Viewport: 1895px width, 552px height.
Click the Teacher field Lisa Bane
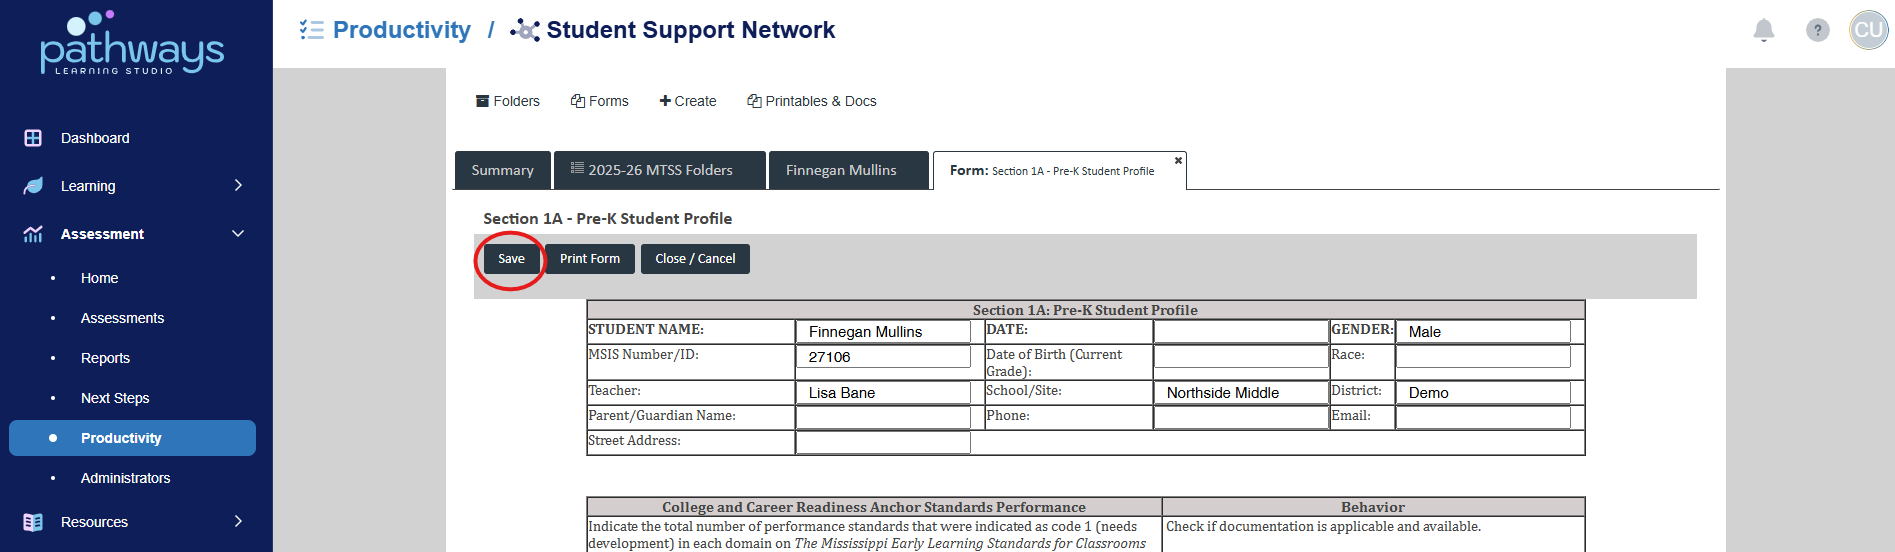coord(883,393)
